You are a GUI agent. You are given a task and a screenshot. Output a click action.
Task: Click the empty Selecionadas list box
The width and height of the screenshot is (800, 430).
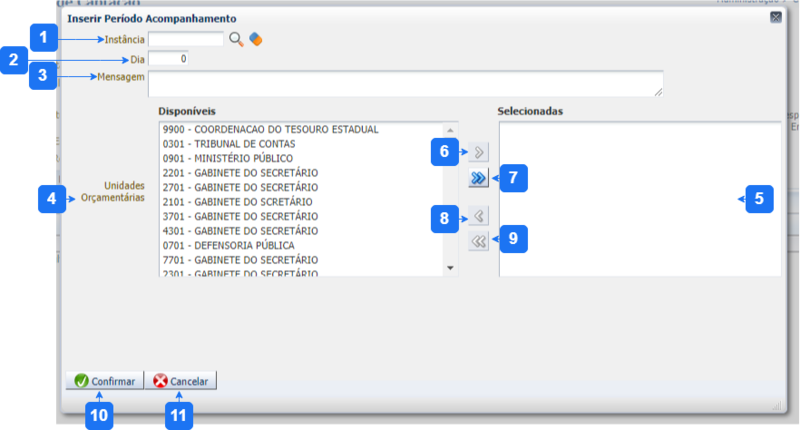[640, 200]
